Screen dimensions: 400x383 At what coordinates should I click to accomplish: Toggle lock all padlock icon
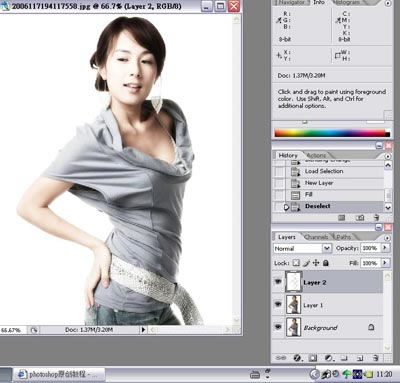[326, 263]
